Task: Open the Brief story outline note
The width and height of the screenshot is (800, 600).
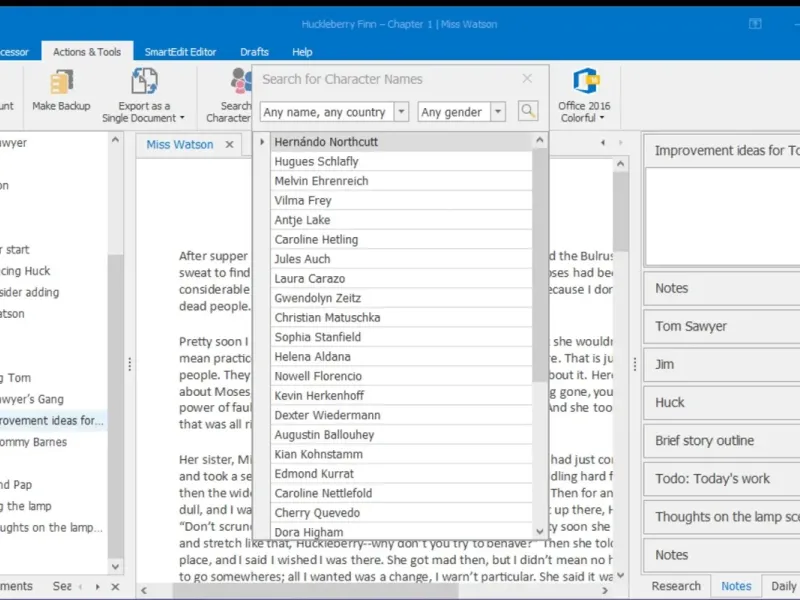Action: pos(720,441)
